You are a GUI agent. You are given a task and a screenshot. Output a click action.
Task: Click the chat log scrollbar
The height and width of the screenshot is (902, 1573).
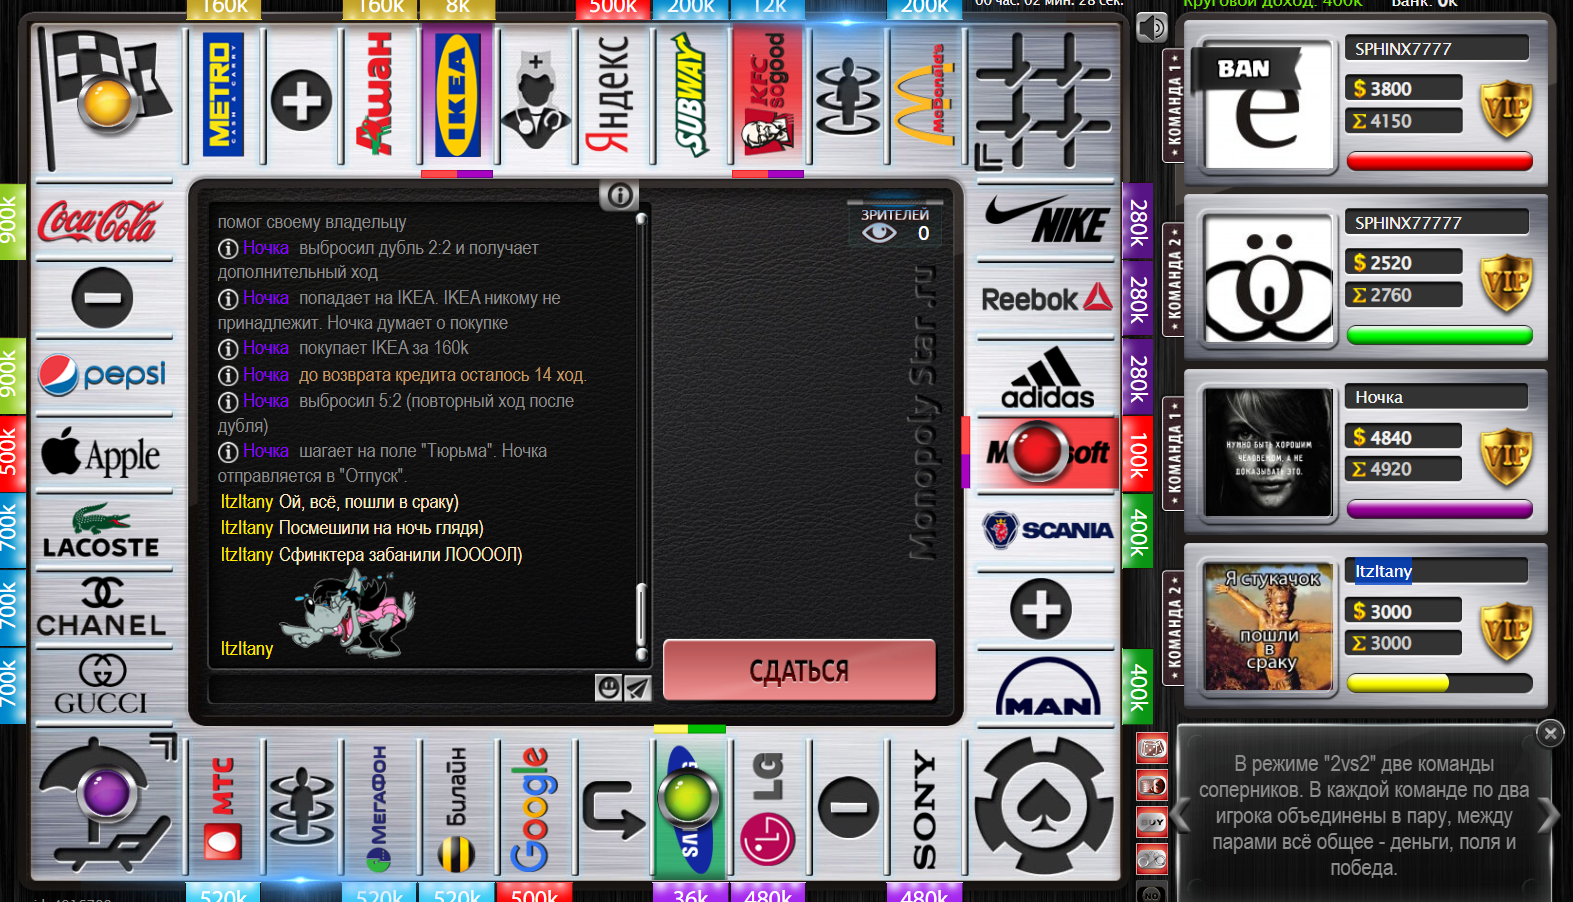pos(641,436)
